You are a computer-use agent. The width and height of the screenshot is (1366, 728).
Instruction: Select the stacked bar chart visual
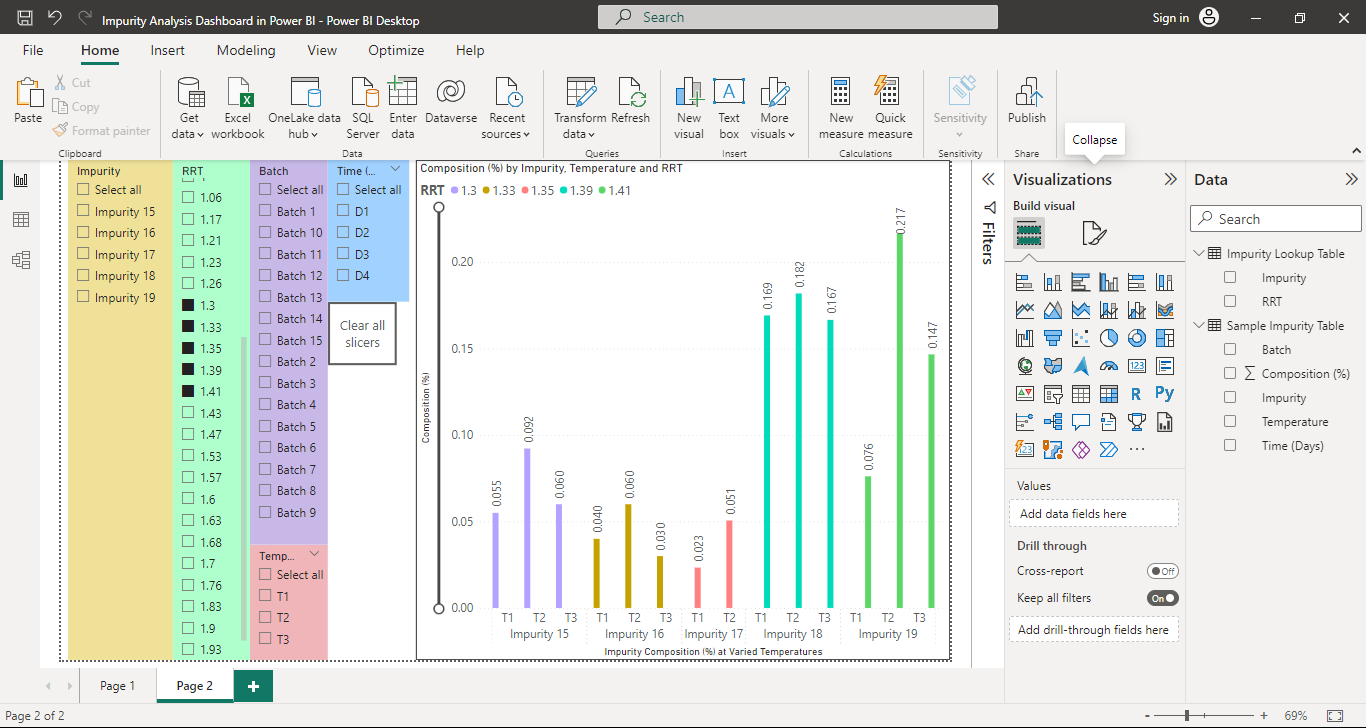click(x=1024, y=281)
